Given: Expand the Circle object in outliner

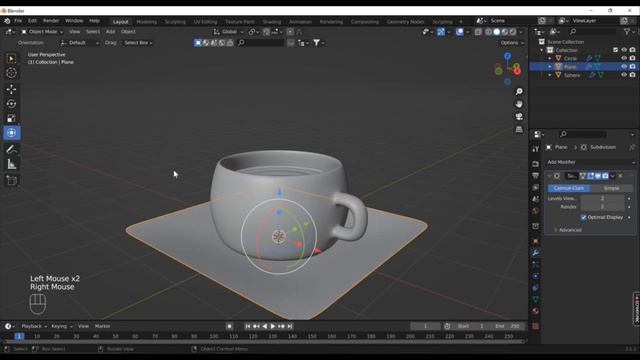Looking at the screenshot, I should pyautogui.click(x=550, y=58).
